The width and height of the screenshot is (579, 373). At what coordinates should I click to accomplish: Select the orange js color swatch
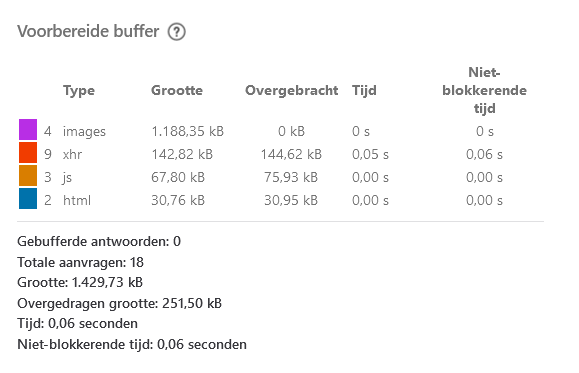28,175
